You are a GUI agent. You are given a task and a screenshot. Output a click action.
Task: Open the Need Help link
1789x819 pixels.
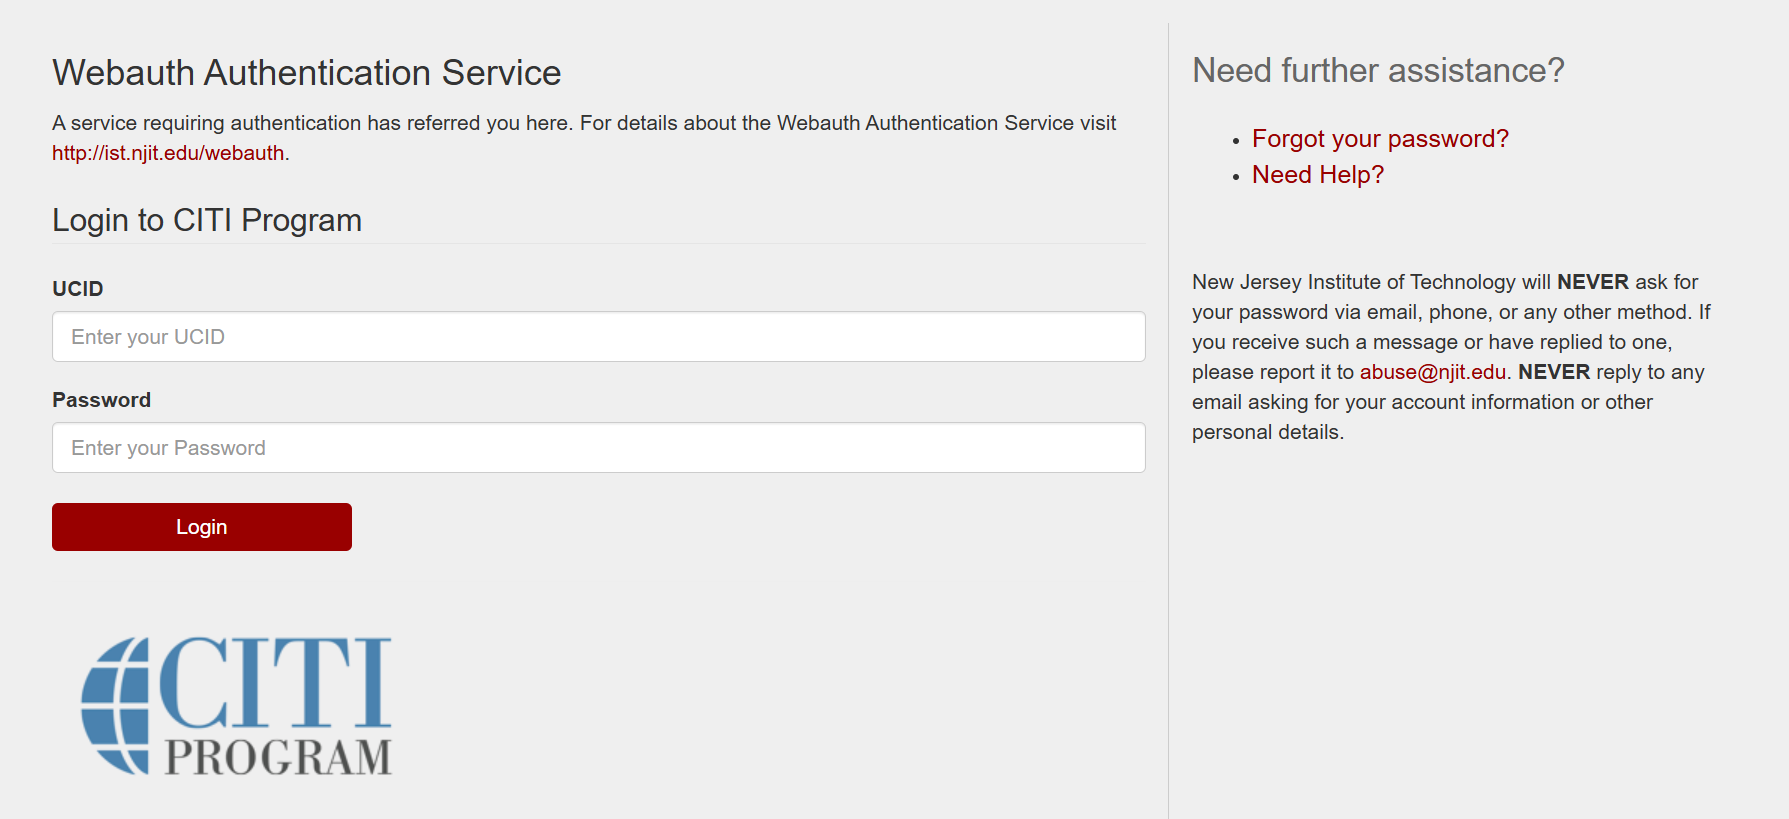1317,175
